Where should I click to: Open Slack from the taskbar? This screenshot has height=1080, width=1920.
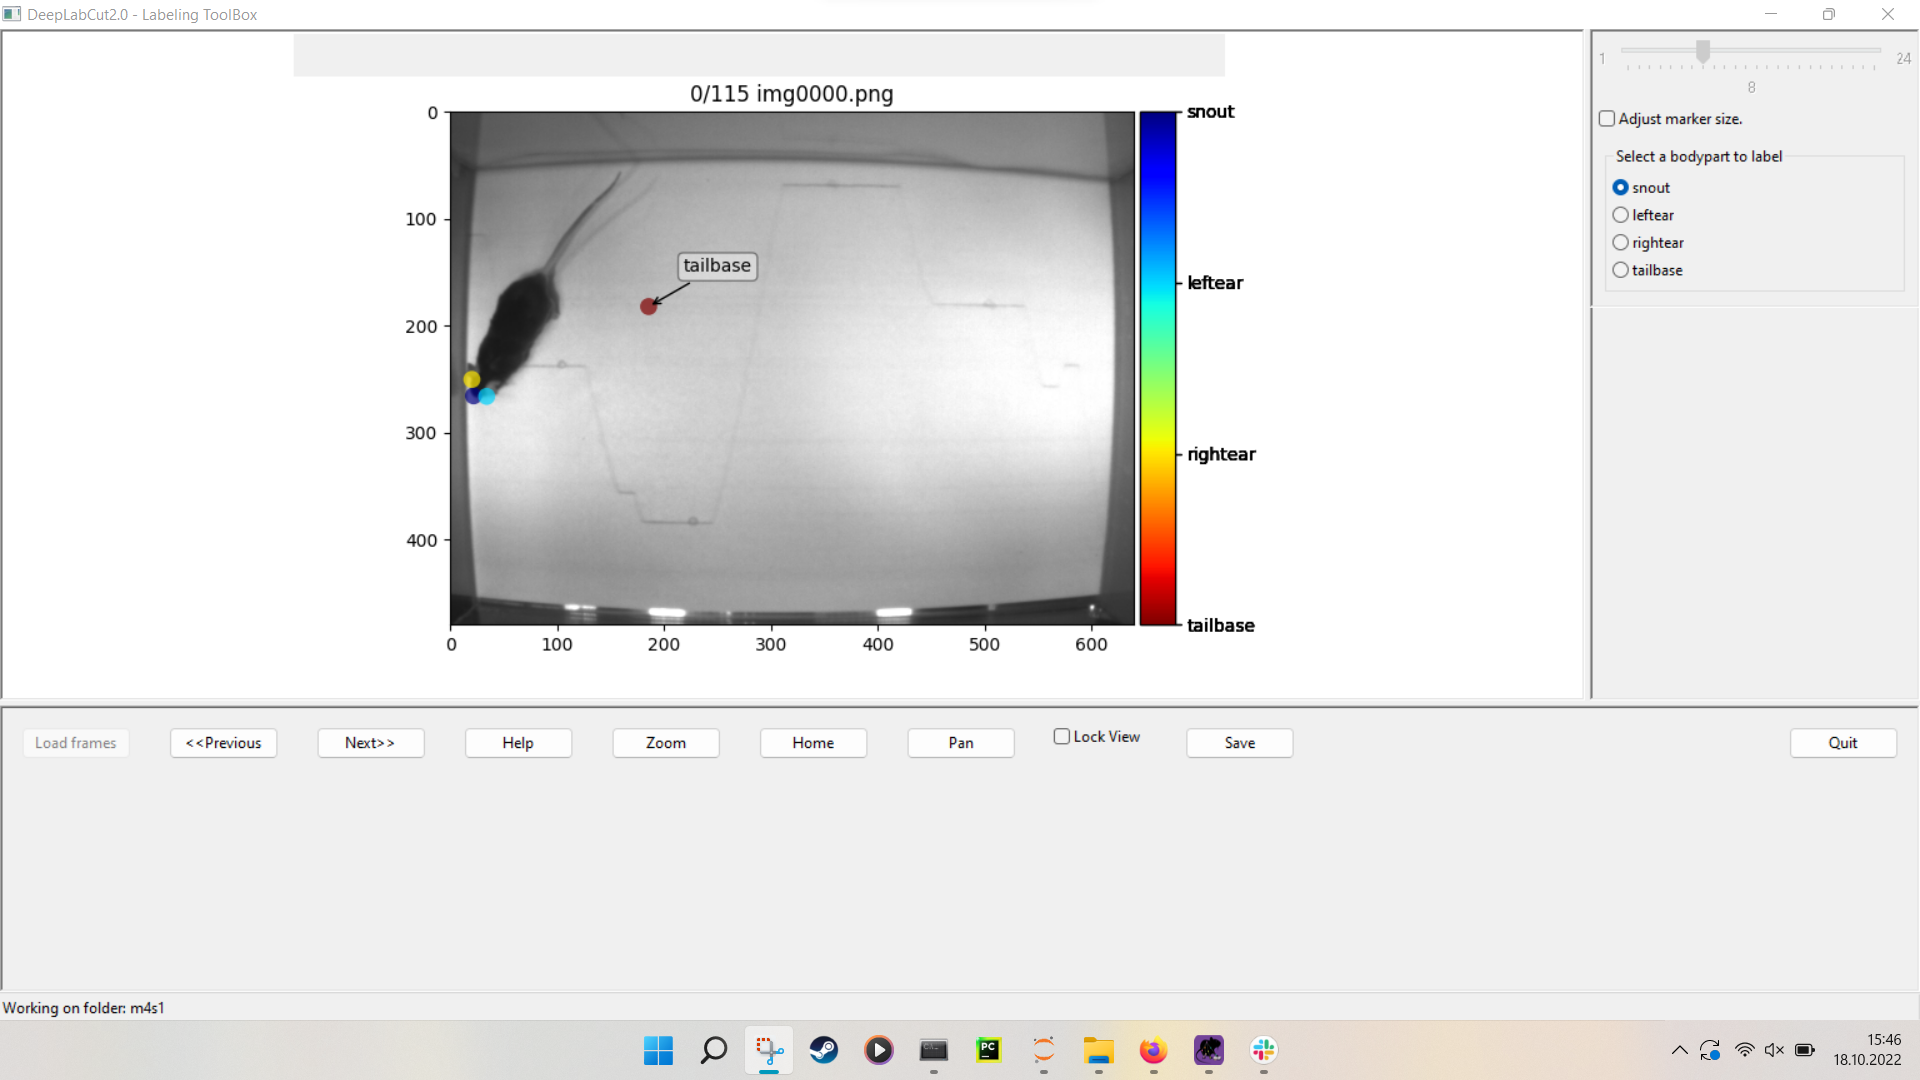1263,1050
